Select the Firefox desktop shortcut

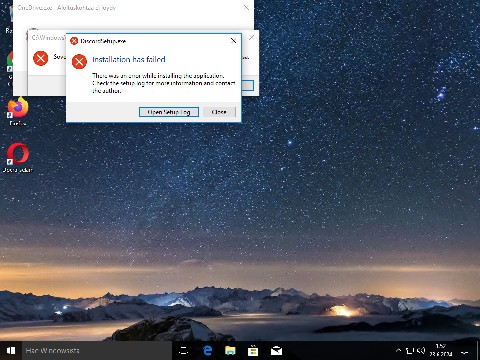(18, 112)
